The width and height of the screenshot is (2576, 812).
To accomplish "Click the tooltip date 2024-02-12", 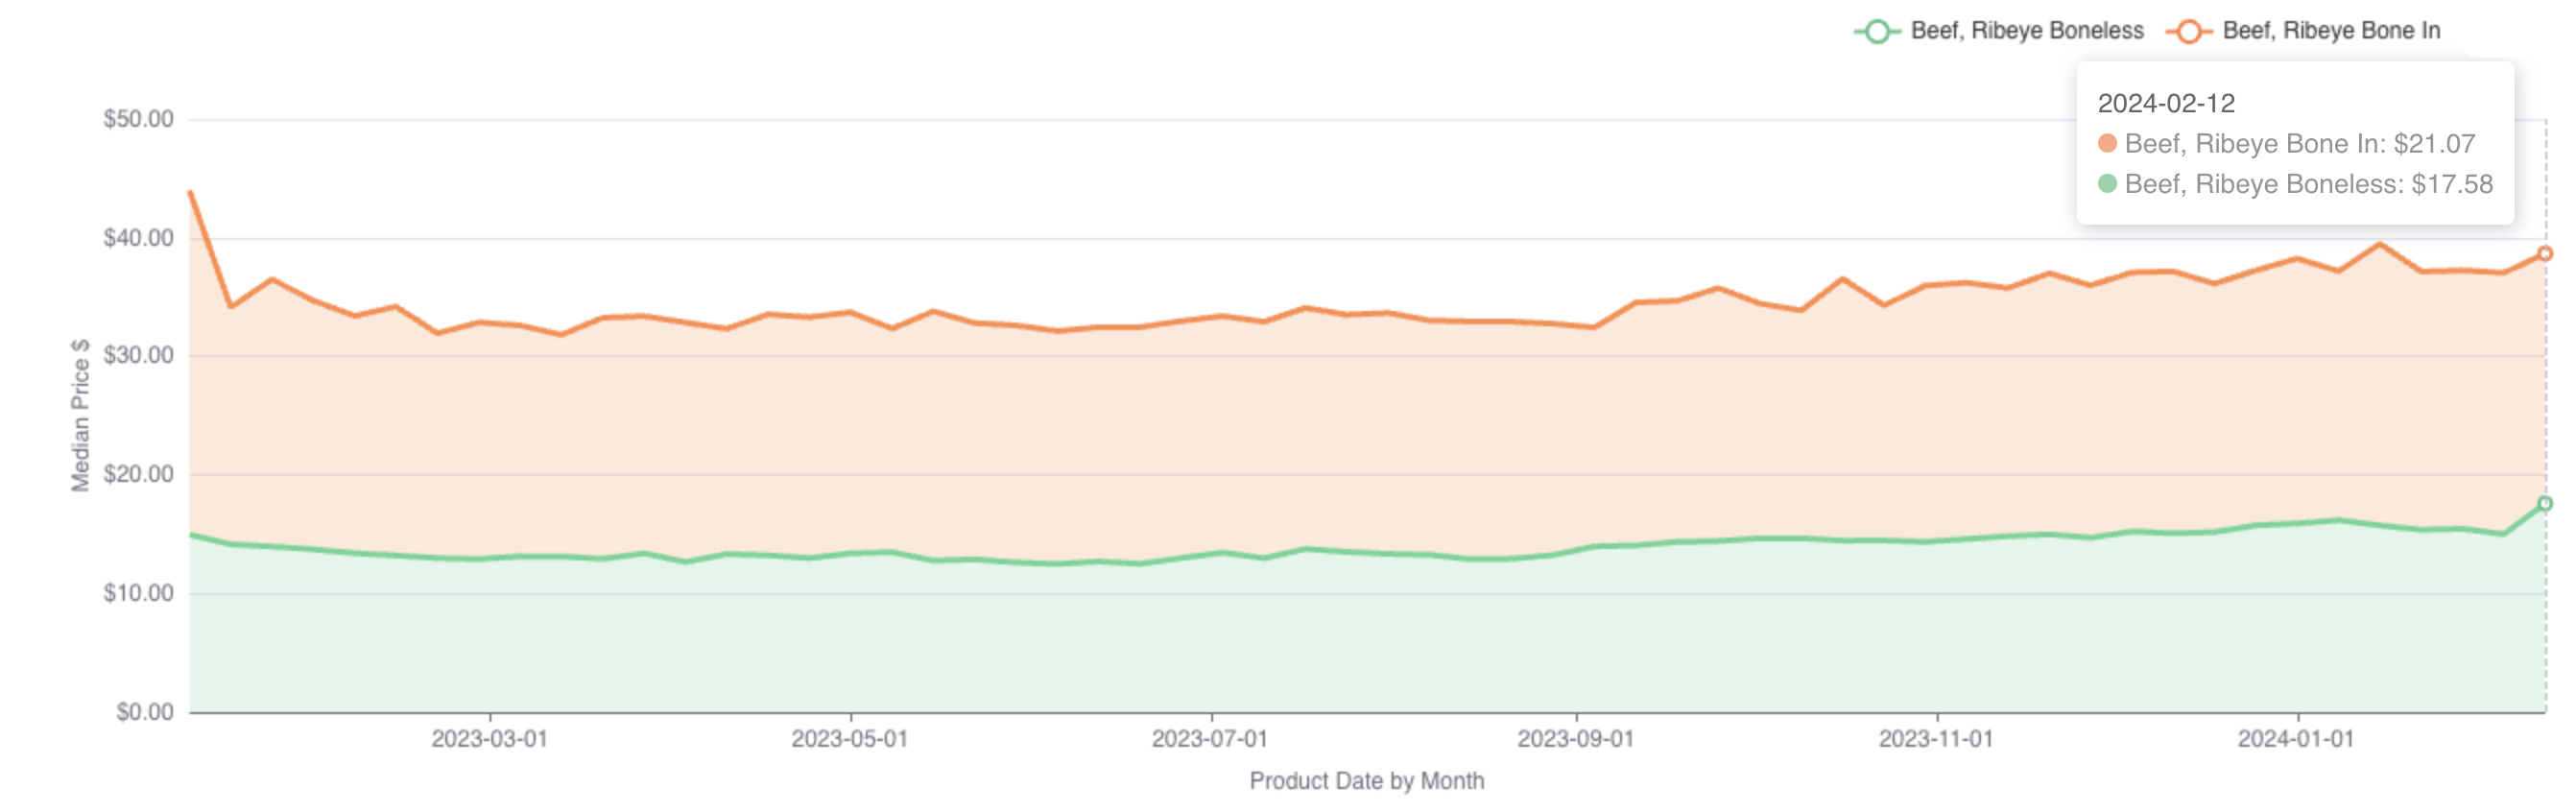I will tap(2166, 103).
